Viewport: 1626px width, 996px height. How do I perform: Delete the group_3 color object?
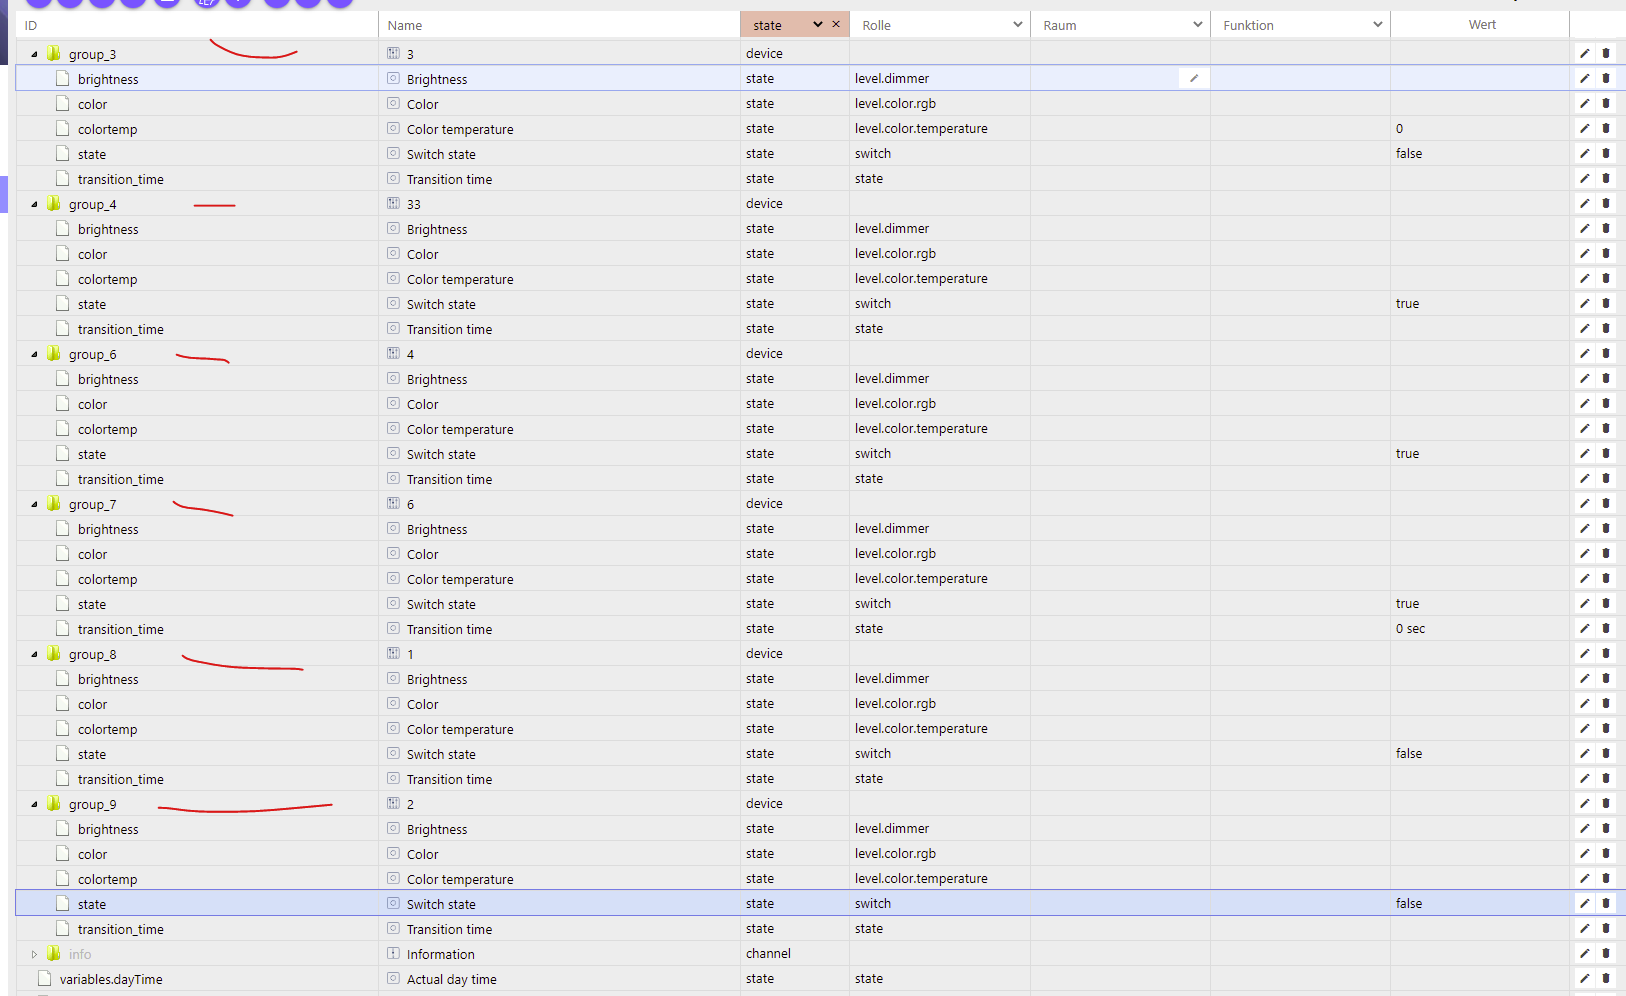(x=1606, y=103)
